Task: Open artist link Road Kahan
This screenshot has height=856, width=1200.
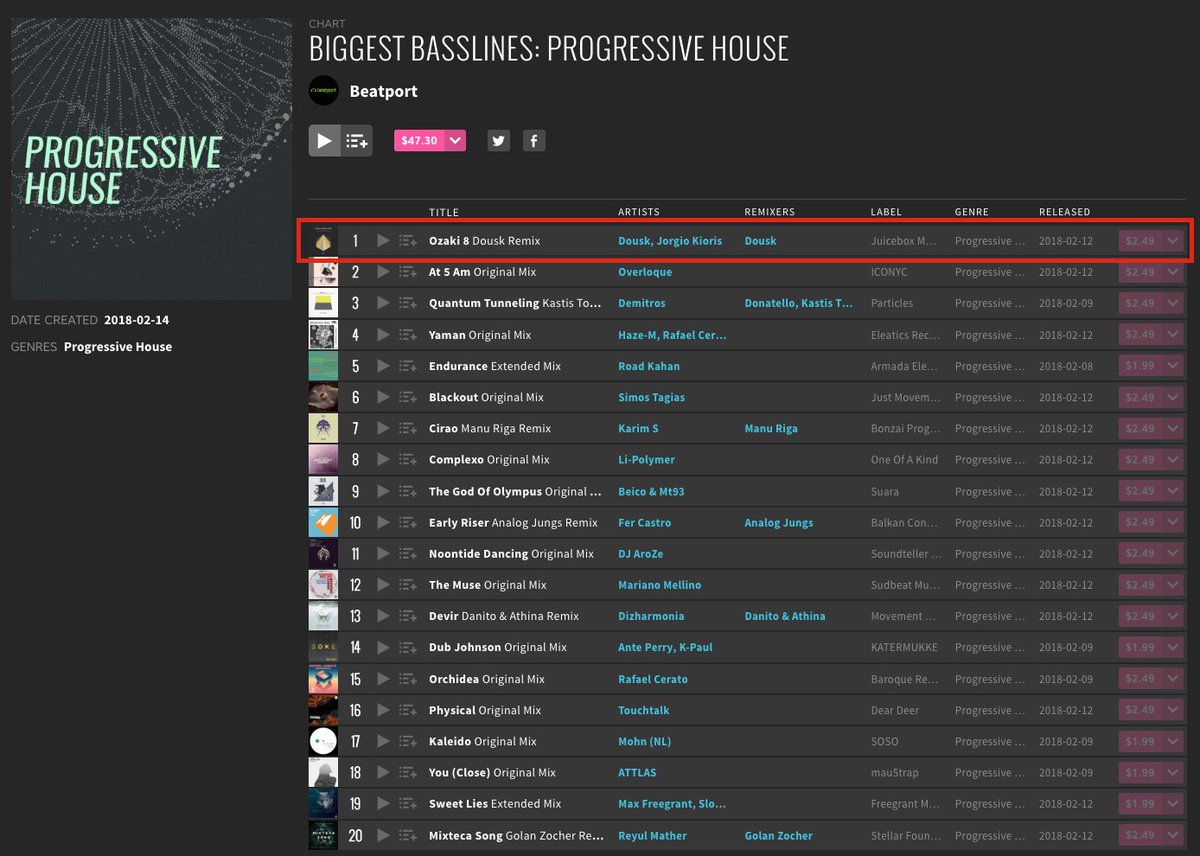Action: click(x=649, y=366)
